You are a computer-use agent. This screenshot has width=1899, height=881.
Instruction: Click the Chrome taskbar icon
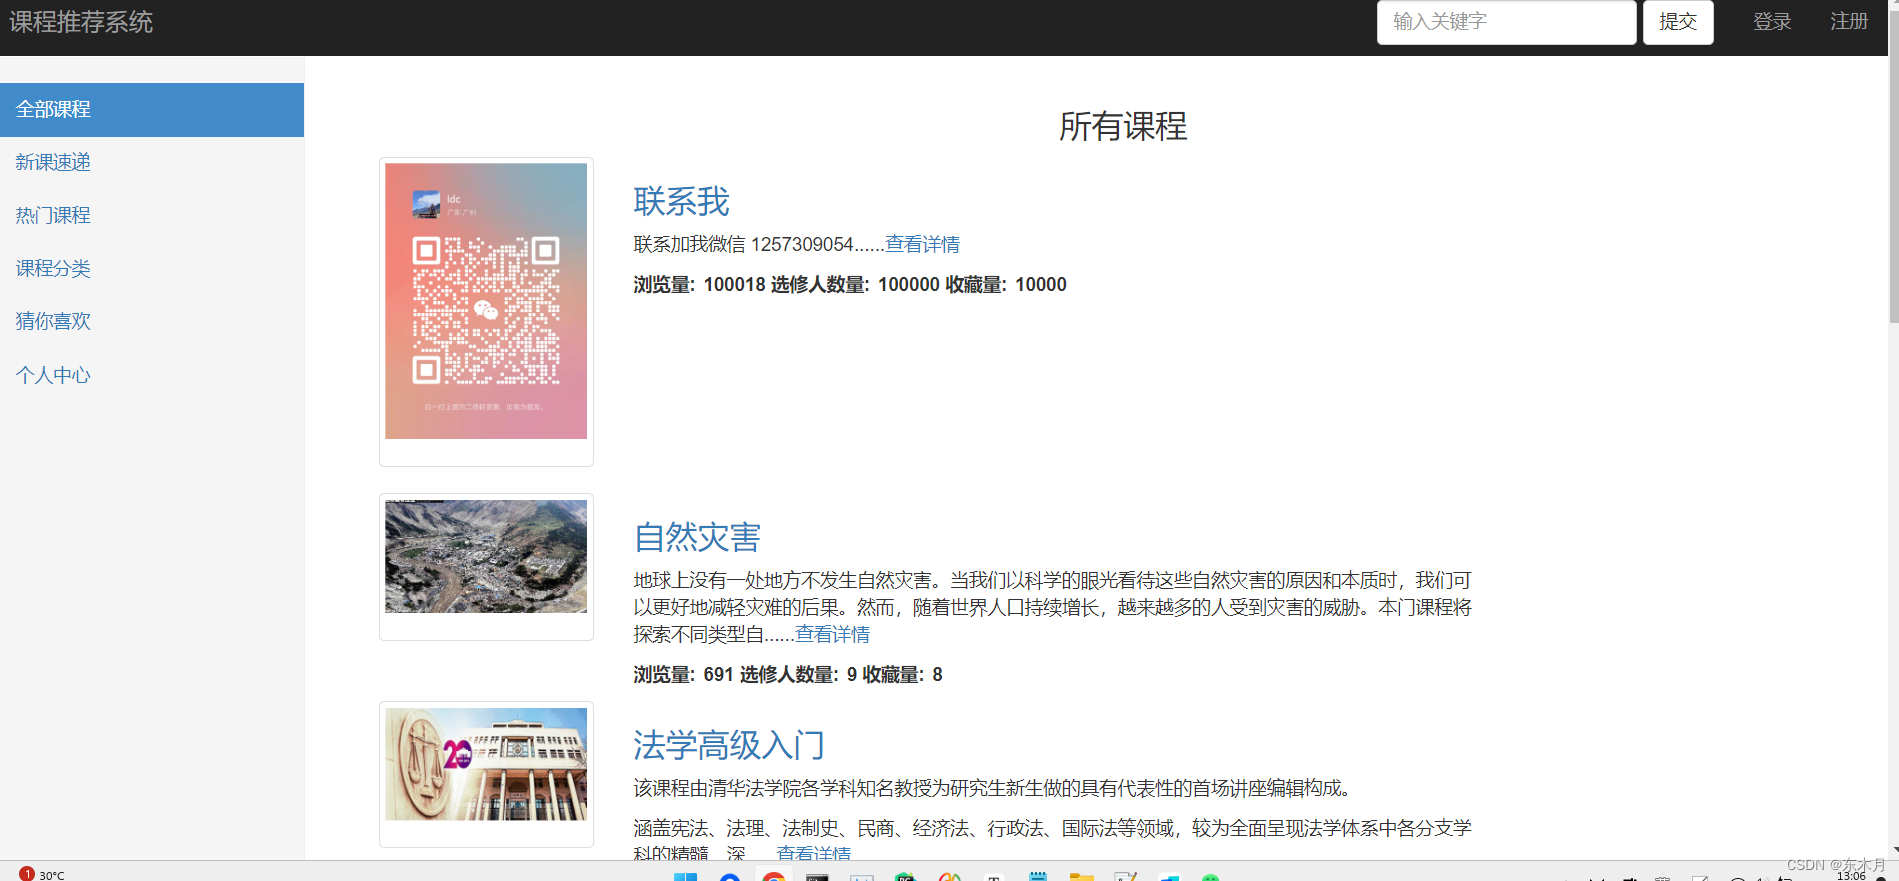click(x=773, y=877)
